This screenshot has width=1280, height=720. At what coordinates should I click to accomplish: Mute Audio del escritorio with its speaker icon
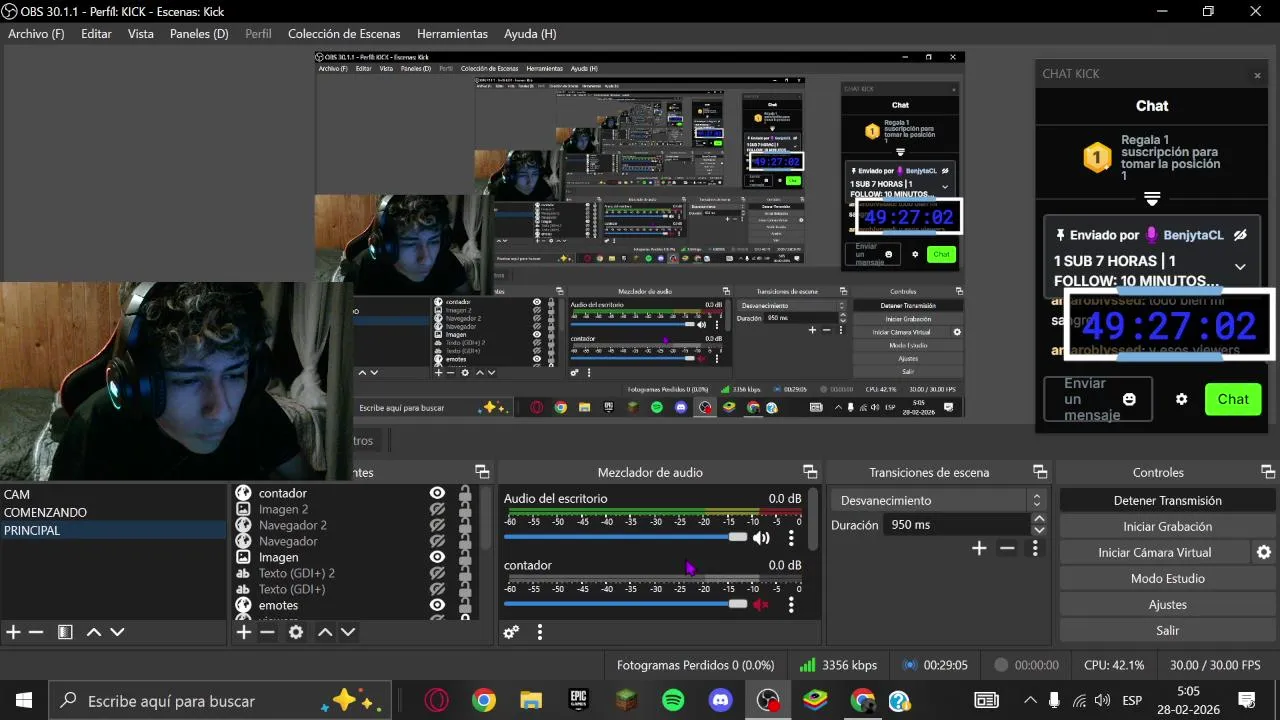click(762, 538)
